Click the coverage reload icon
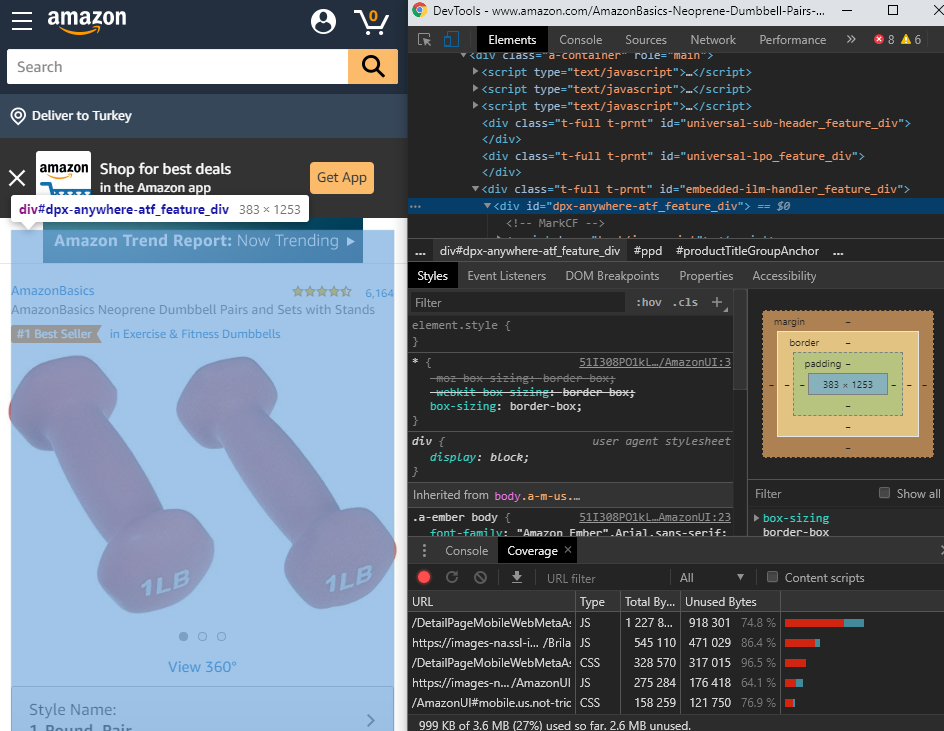The height and width of the screenshot is (731, 944). click(x=452, y=577)
